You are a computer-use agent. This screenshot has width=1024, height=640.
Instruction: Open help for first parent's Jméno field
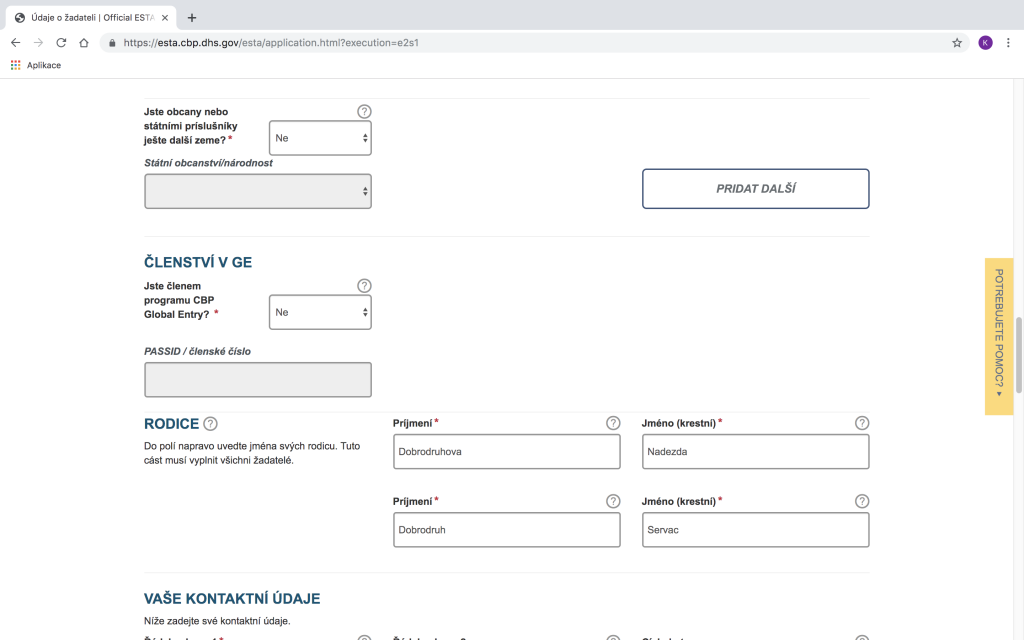point(862,423)
